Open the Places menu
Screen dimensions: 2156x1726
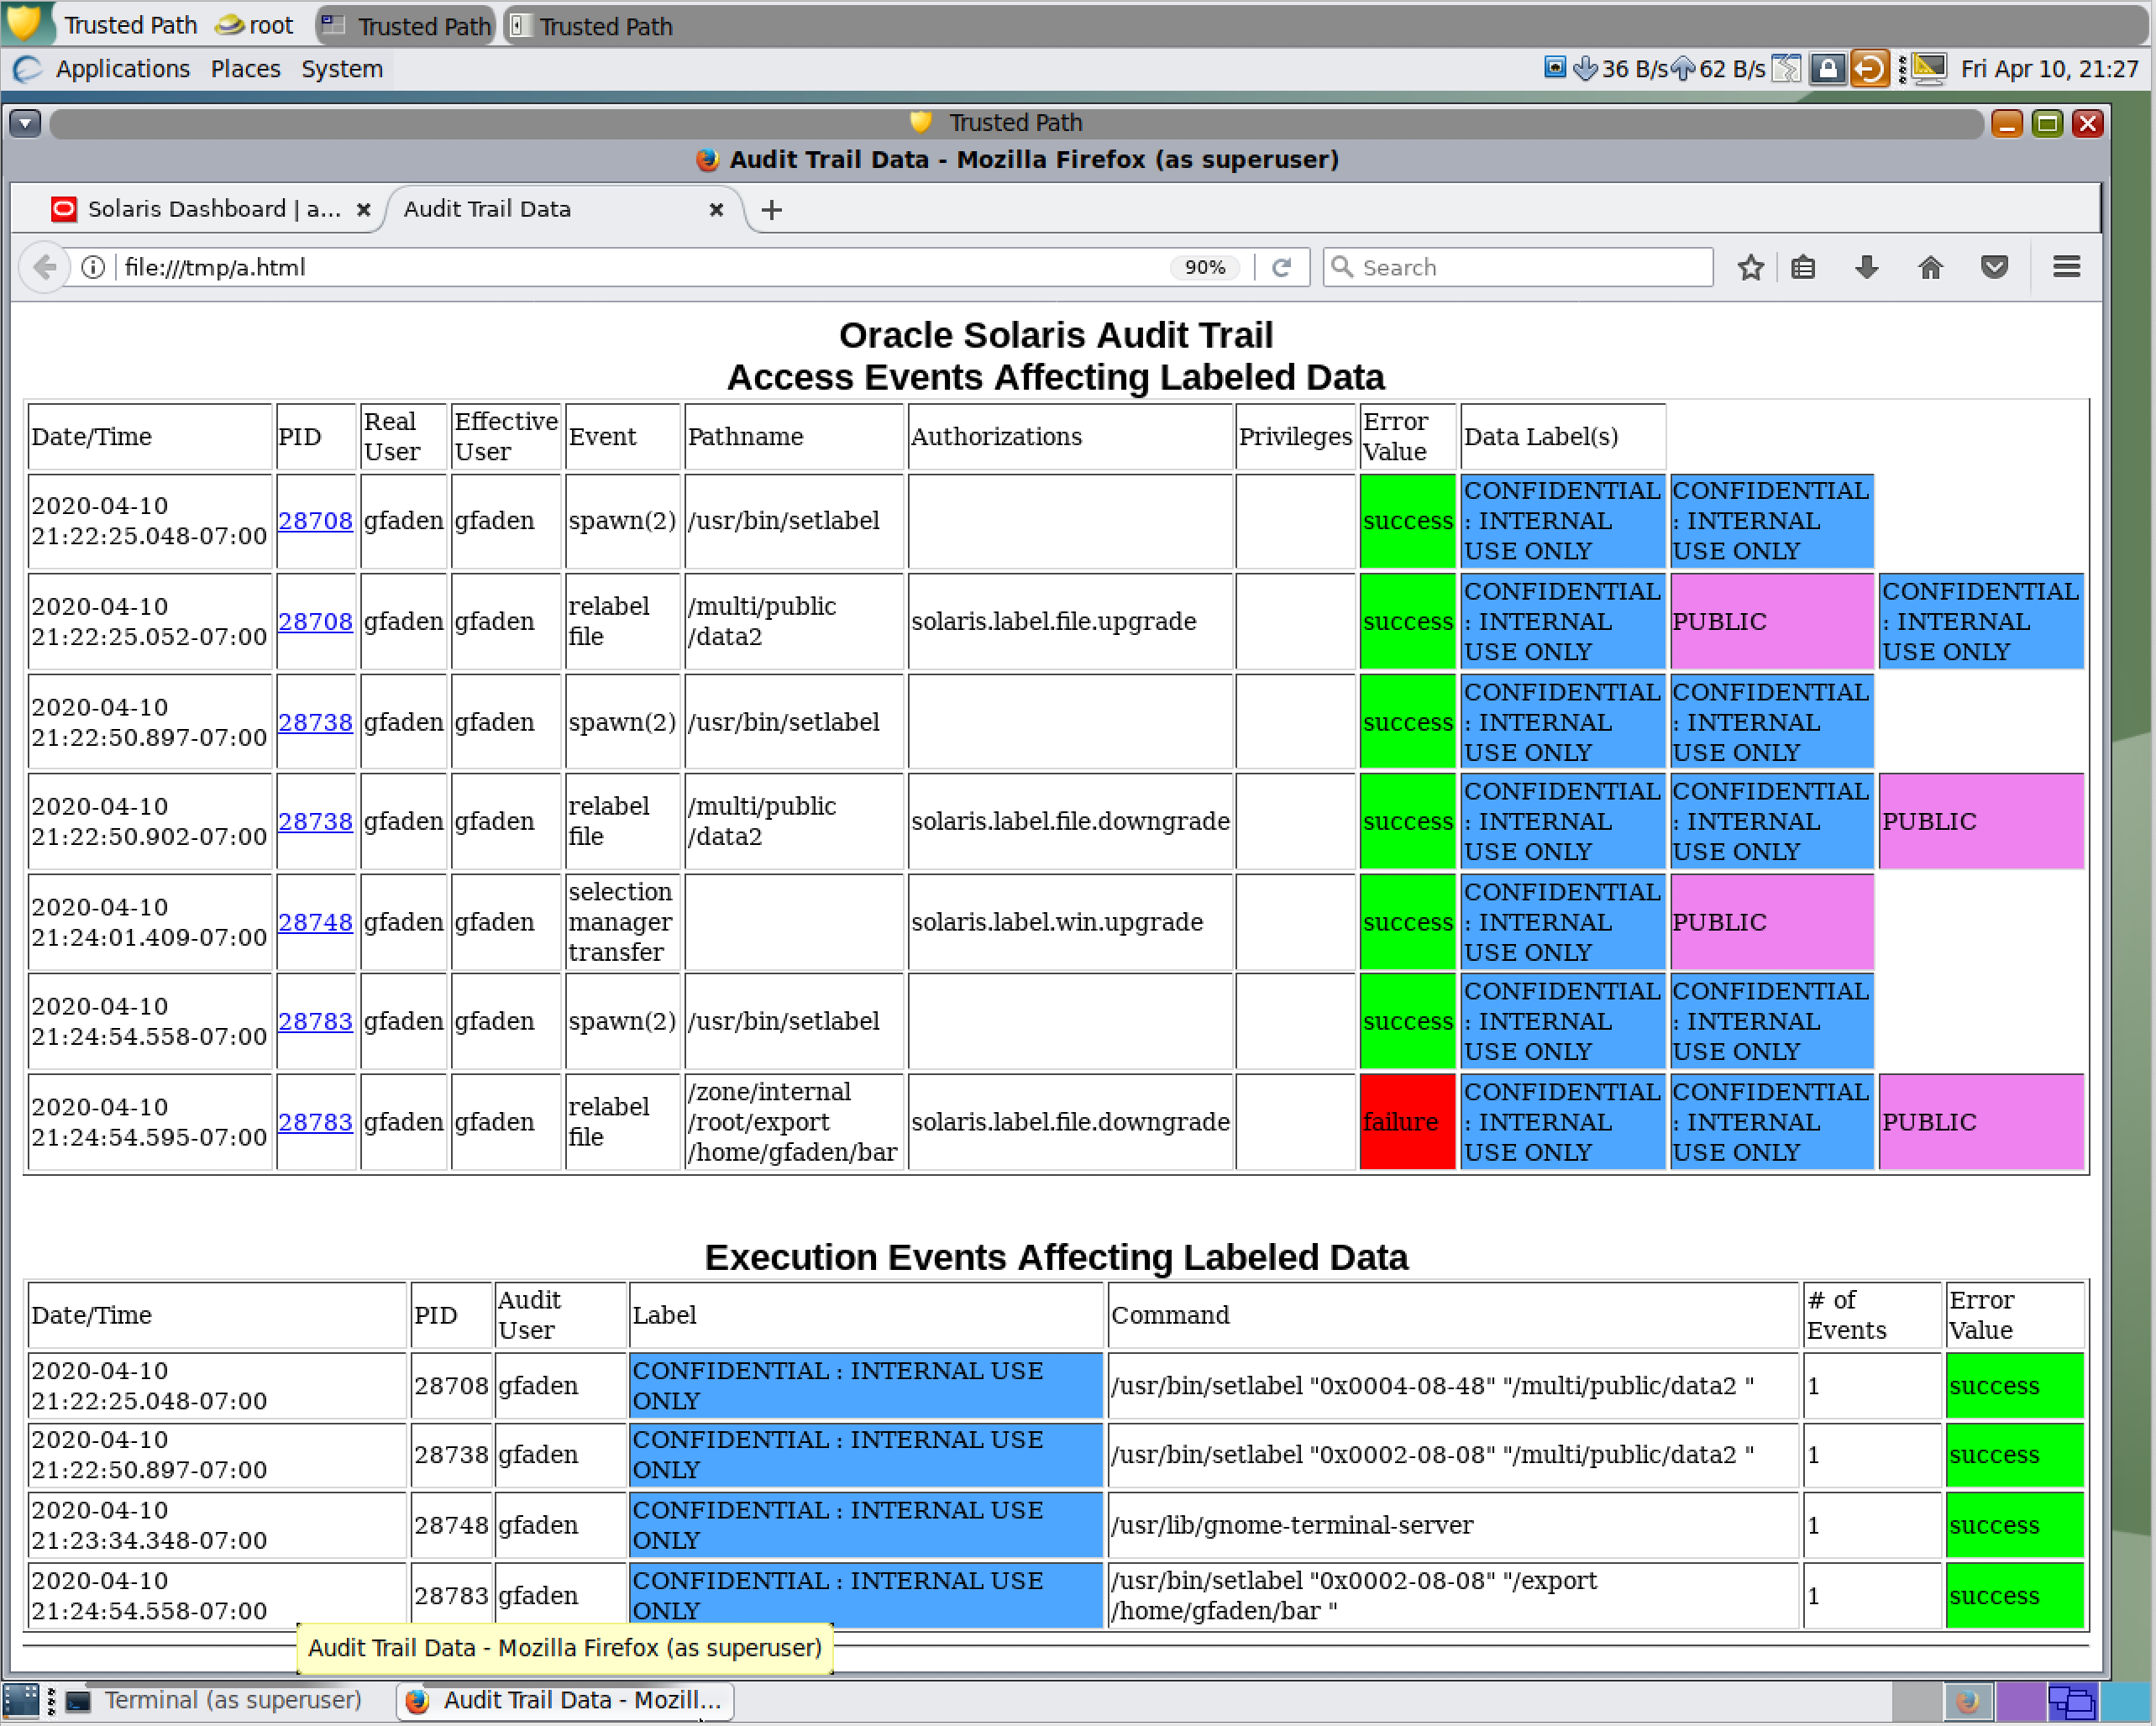click(245, 69)
